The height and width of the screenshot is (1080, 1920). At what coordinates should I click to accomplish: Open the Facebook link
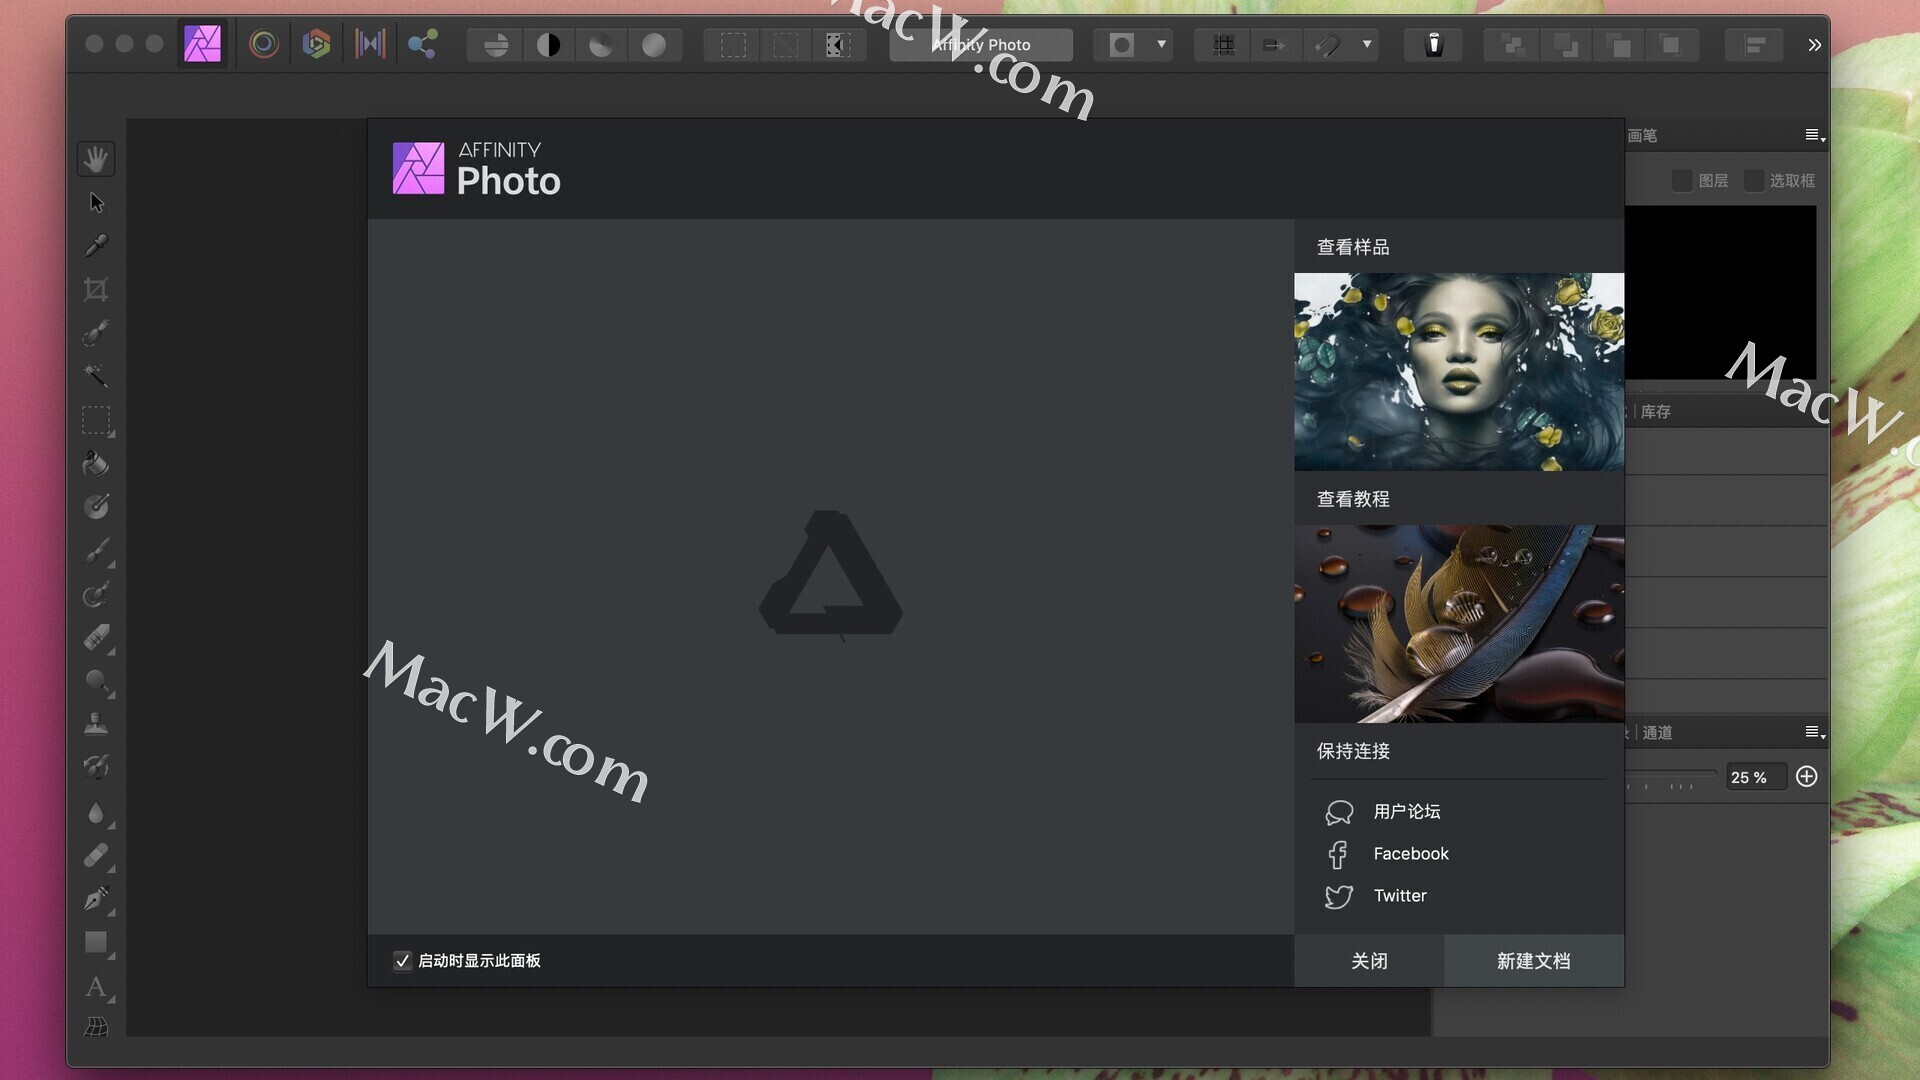[1410, 854]
